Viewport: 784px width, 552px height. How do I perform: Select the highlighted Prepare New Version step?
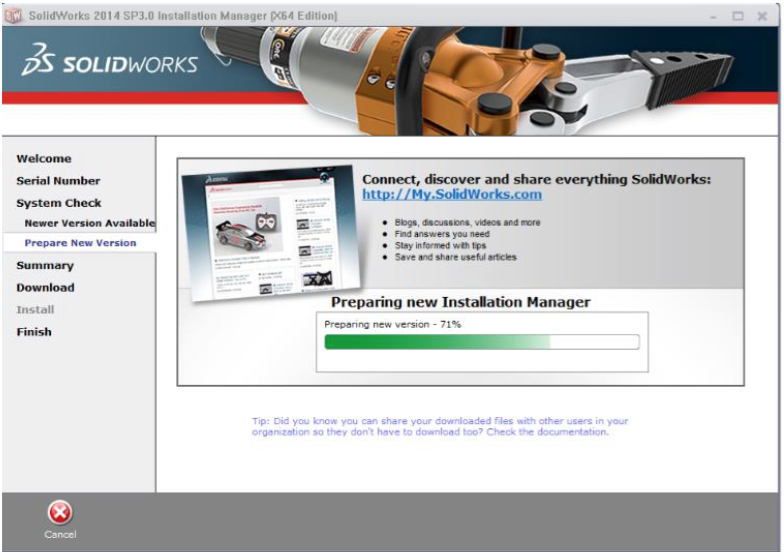80,243
